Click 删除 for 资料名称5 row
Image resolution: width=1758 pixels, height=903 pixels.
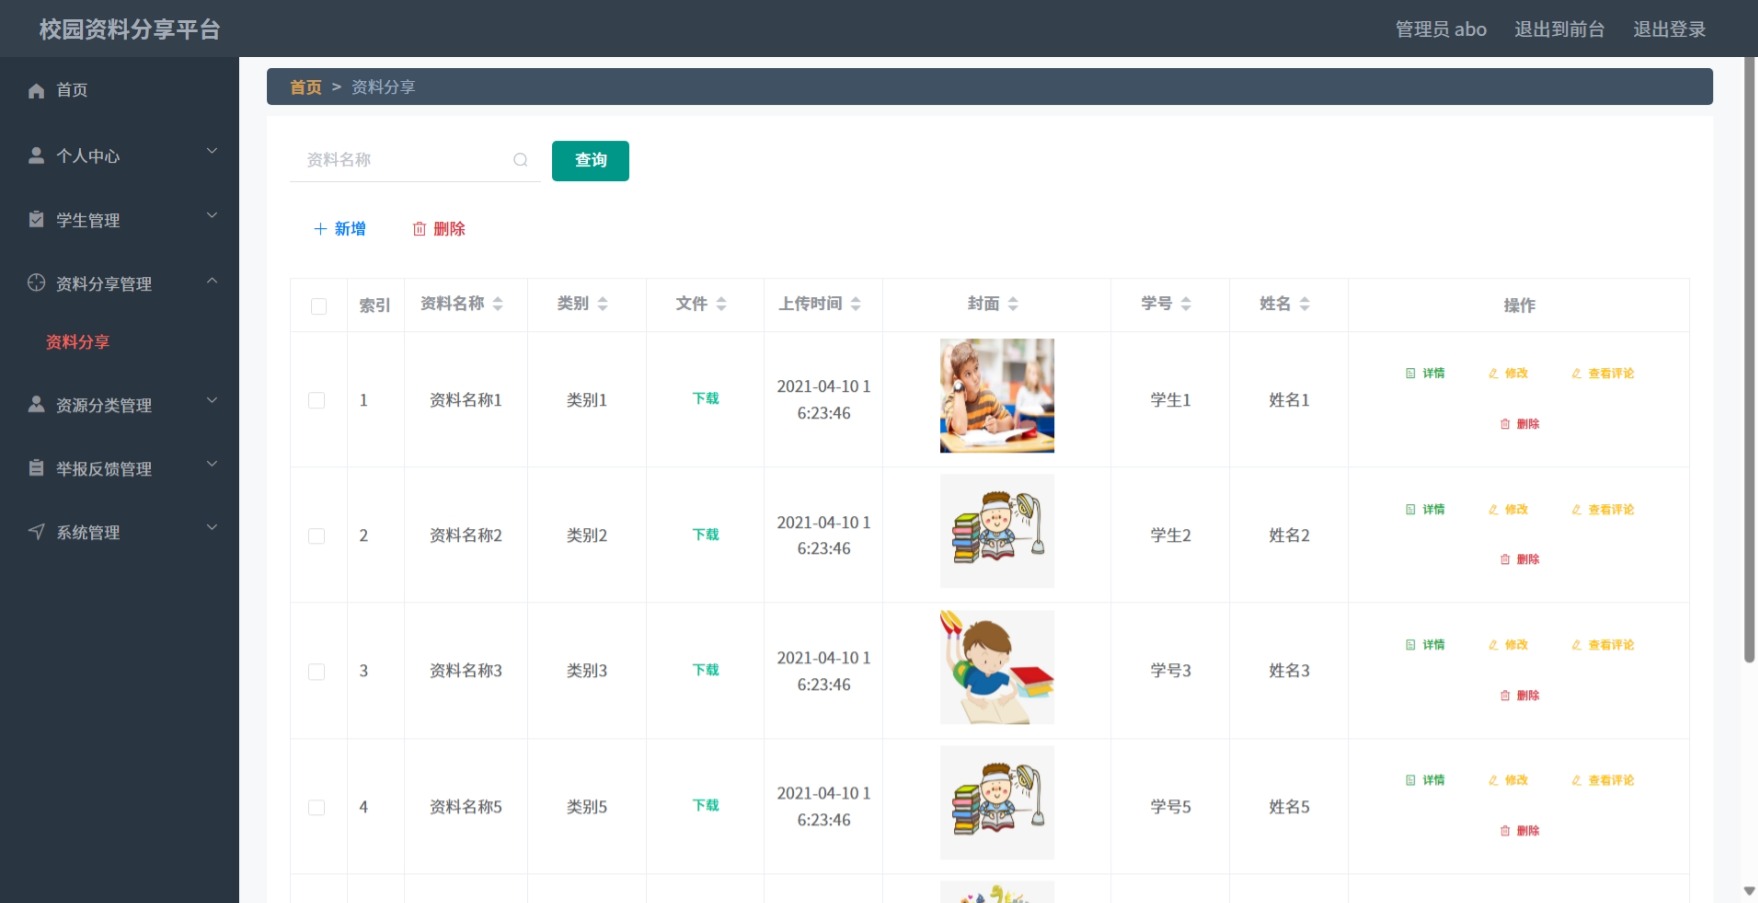coord(1519,831)
